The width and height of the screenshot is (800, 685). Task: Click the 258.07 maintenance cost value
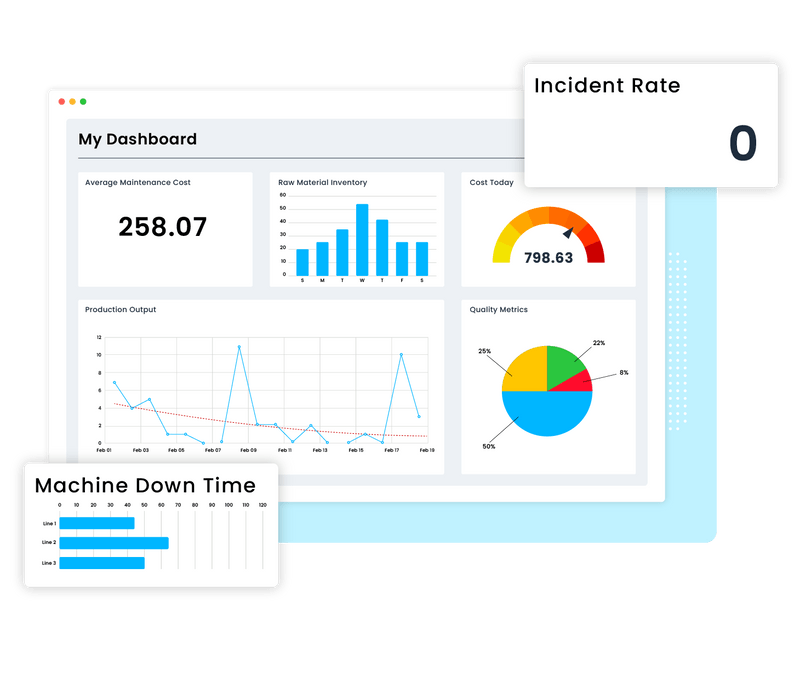pyautogui.click(x=165, y=226)
